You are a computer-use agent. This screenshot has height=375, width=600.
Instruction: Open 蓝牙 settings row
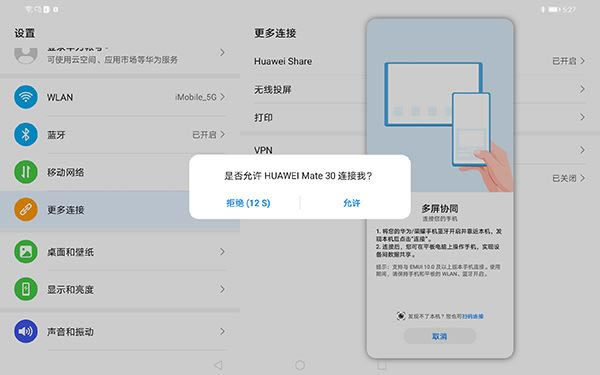point(120,135)
